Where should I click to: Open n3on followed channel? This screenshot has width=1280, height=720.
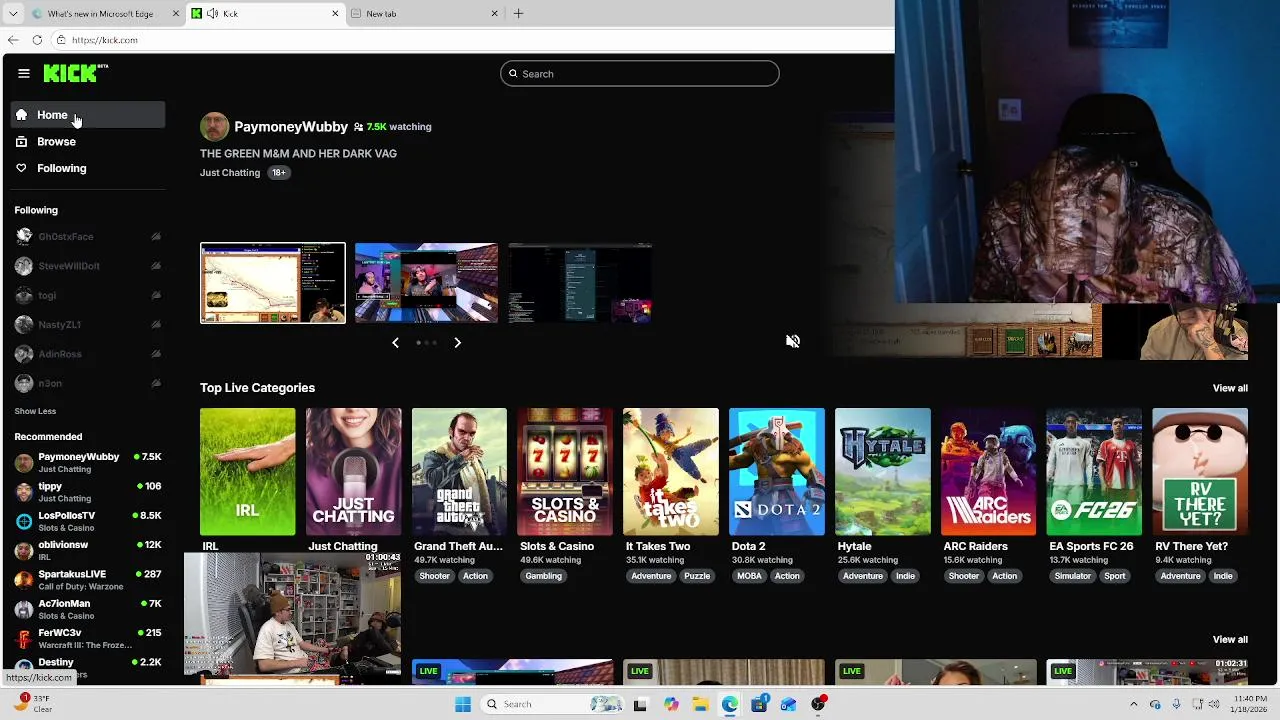[x=88, y=383]
